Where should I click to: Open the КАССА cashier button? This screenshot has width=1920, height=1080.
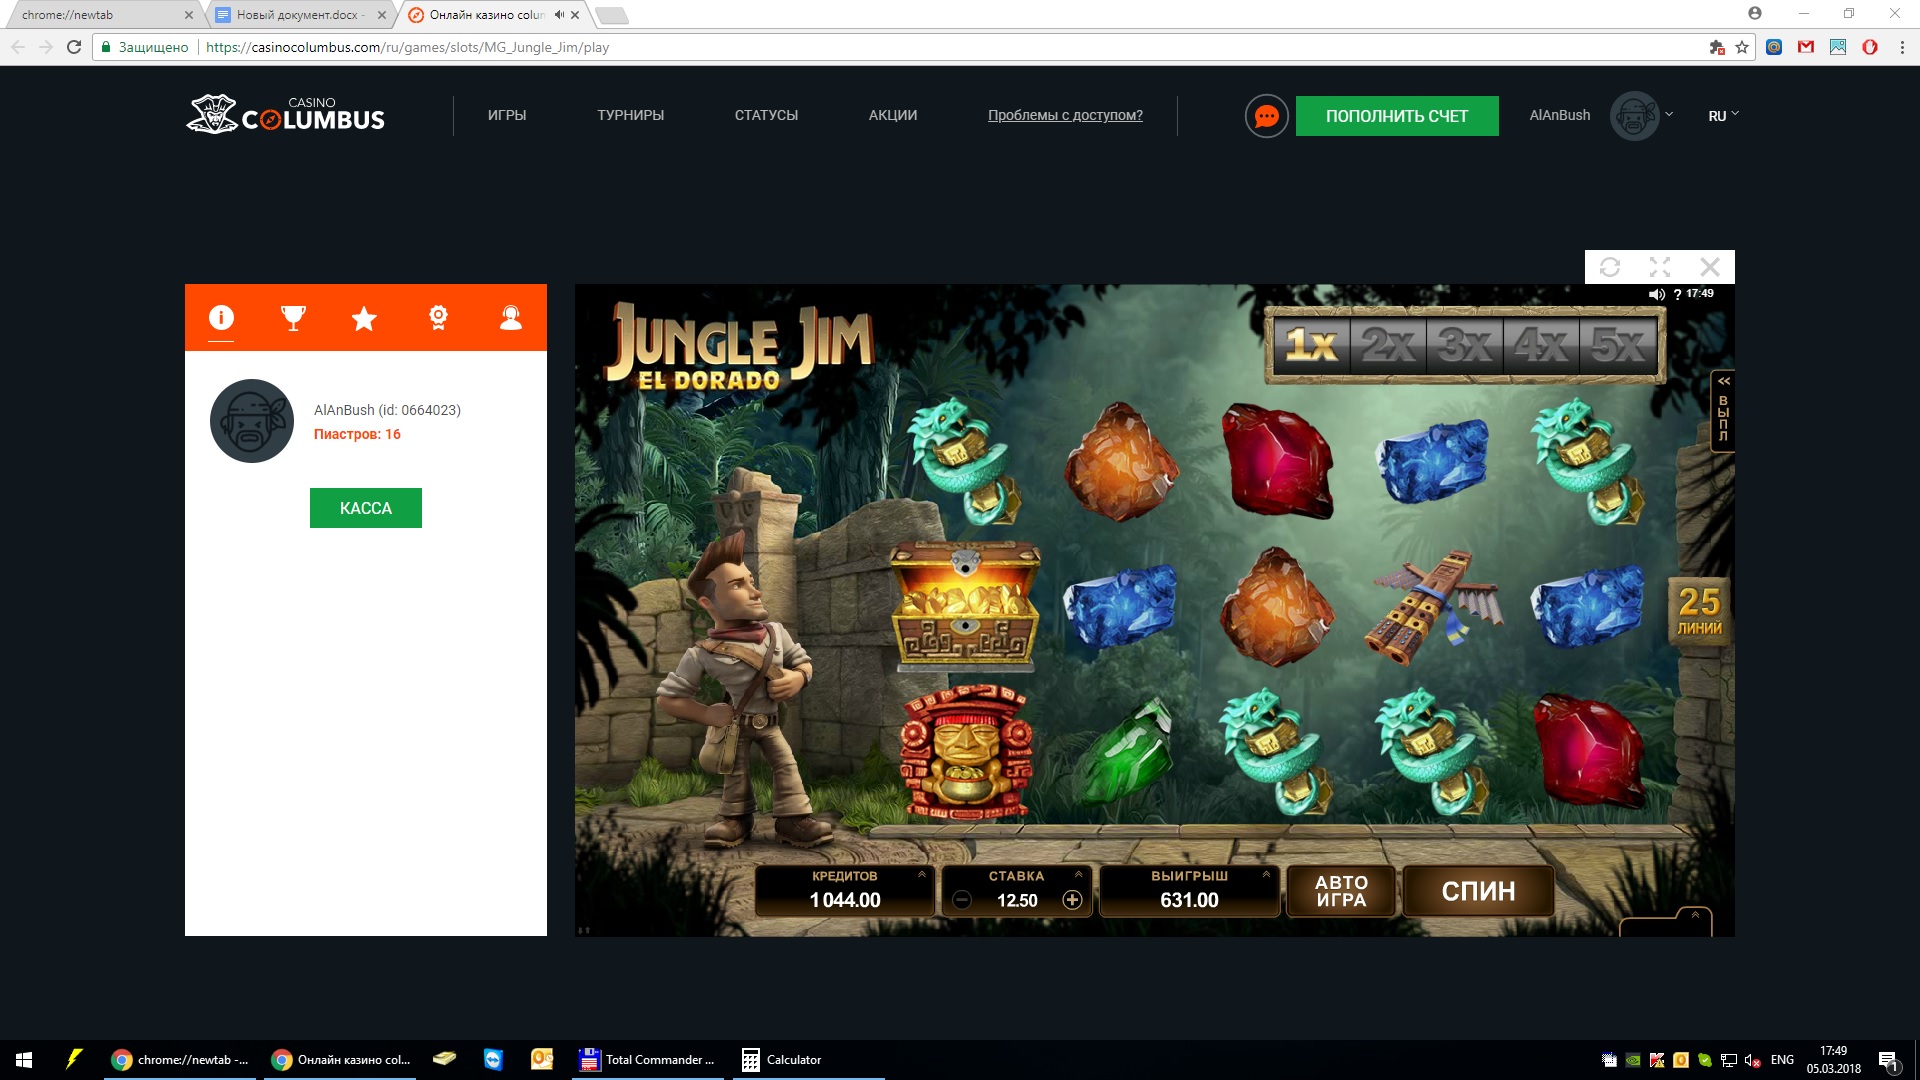click(x=366, y=508)
